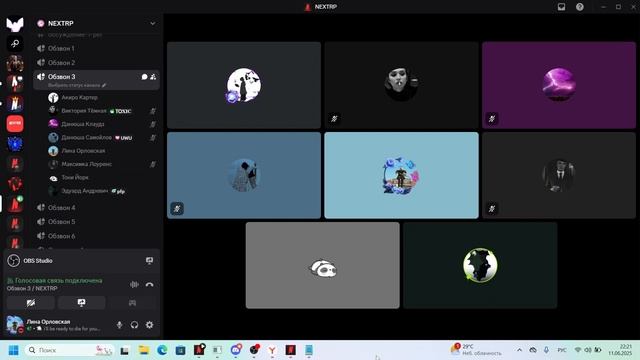
Task: Click the Windows Start button
Action: click(x=13, y=350)
